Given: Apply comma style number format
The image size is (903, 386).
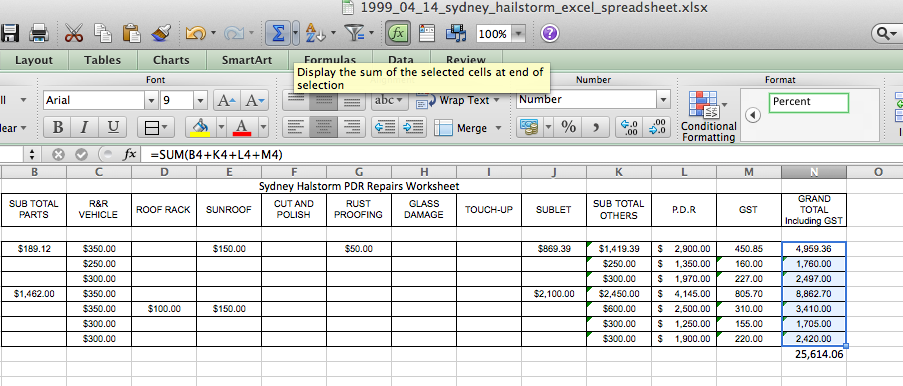Looking at the screenshot, I should (595, 127).
